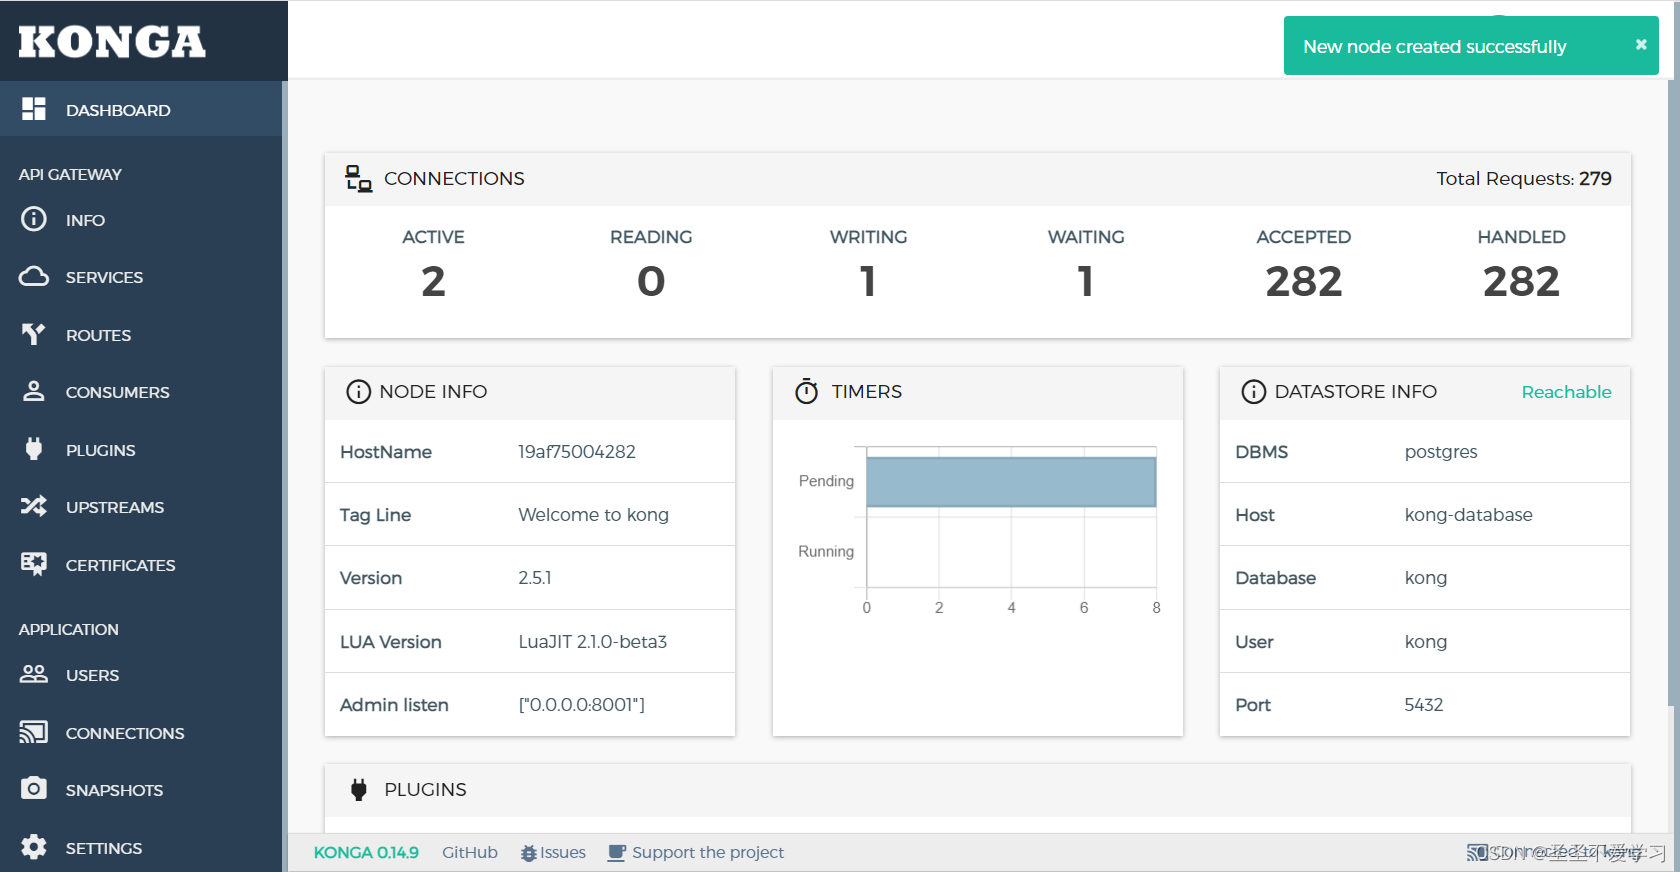
Task: Click the API GATEWAY section label
Action: click(70, 174)
